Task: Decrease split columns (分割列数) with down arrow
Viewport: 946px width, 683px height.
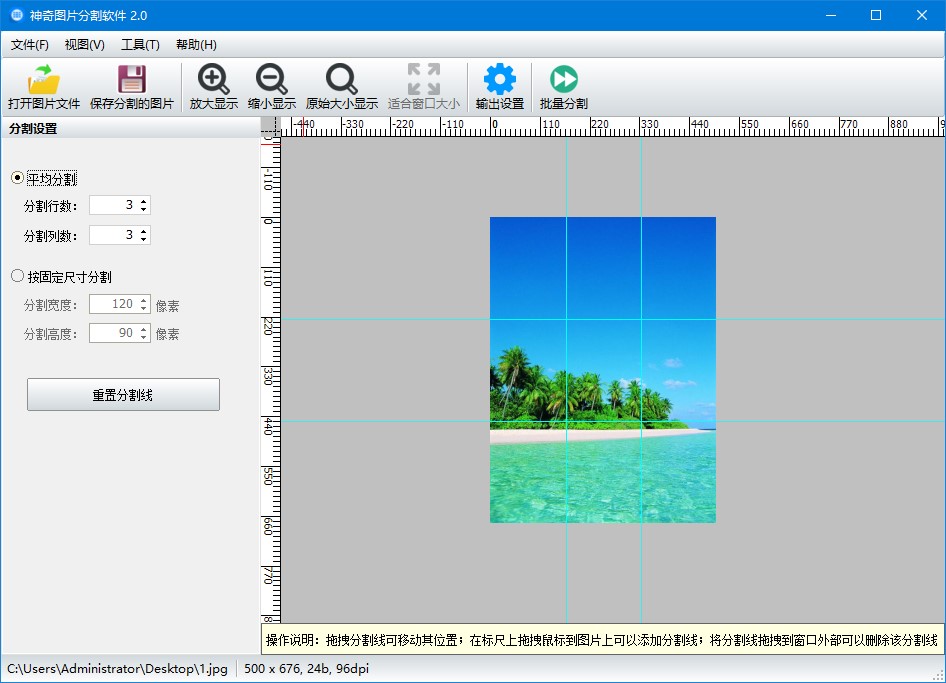Action: coord(144,239)
